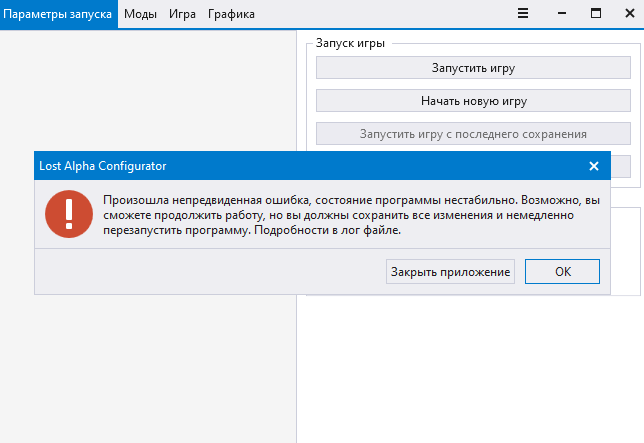Open the hamburger menu icon
The height and width of the screenshot is (443, 644).
pyautogui.click(x=522, y=14)
